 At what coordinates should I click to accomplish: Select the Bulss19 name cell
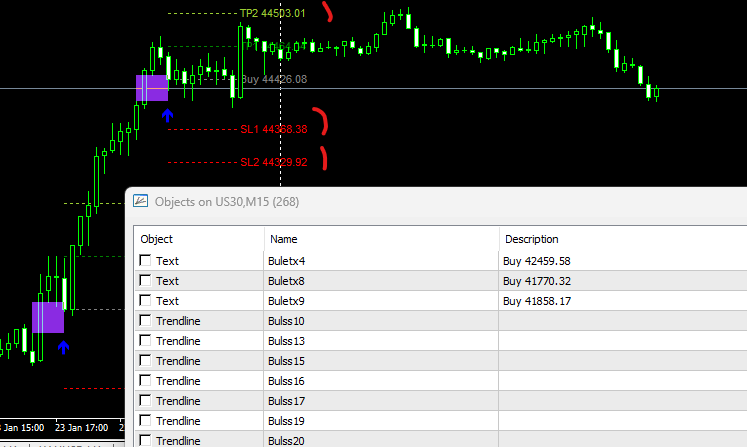pyautogui.click(x=381, y=421)
